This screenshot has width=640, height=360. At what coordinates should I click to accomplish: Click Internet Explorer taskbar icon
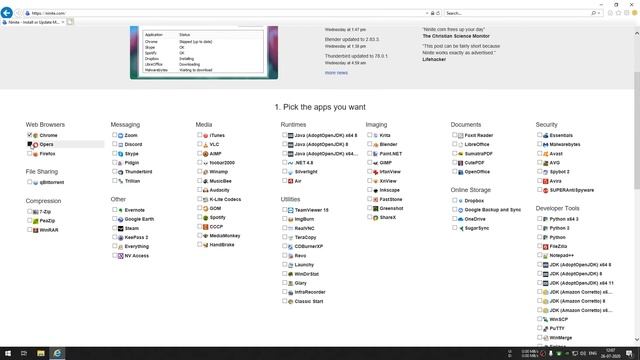pos(57,353)
